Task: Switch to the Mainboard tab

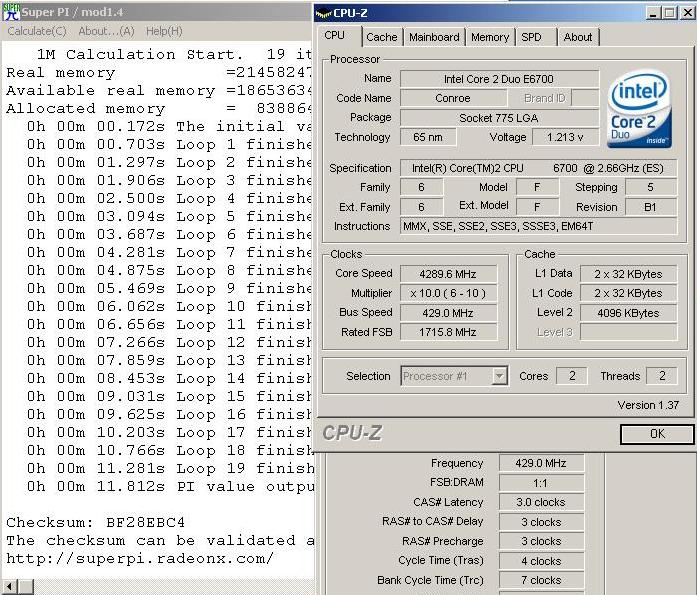Action: pos(434,37)
